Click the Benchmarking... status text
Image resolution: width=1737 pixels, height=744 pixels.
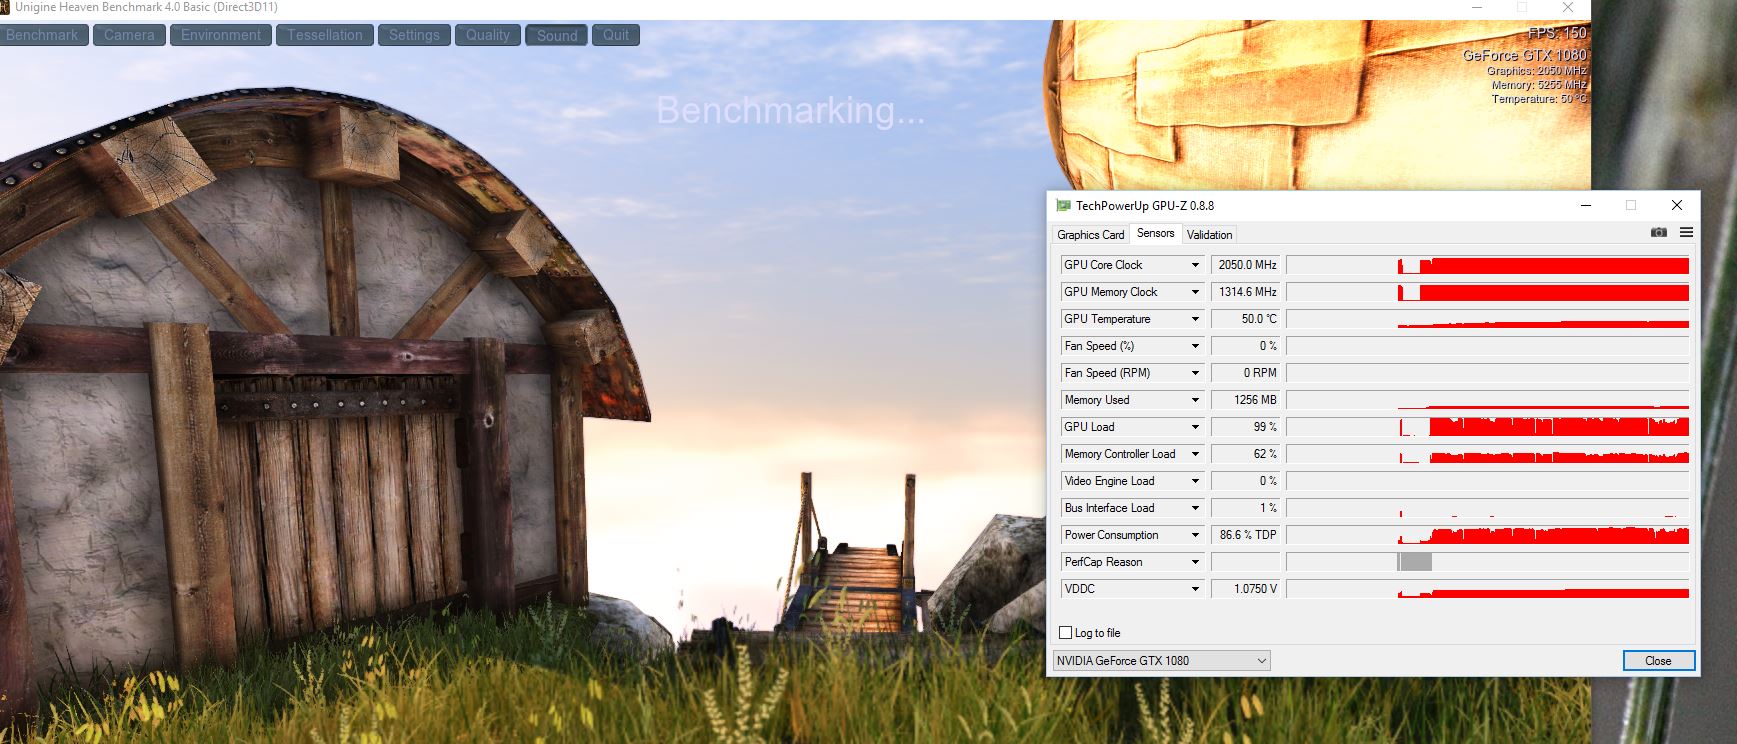point(790,110)
